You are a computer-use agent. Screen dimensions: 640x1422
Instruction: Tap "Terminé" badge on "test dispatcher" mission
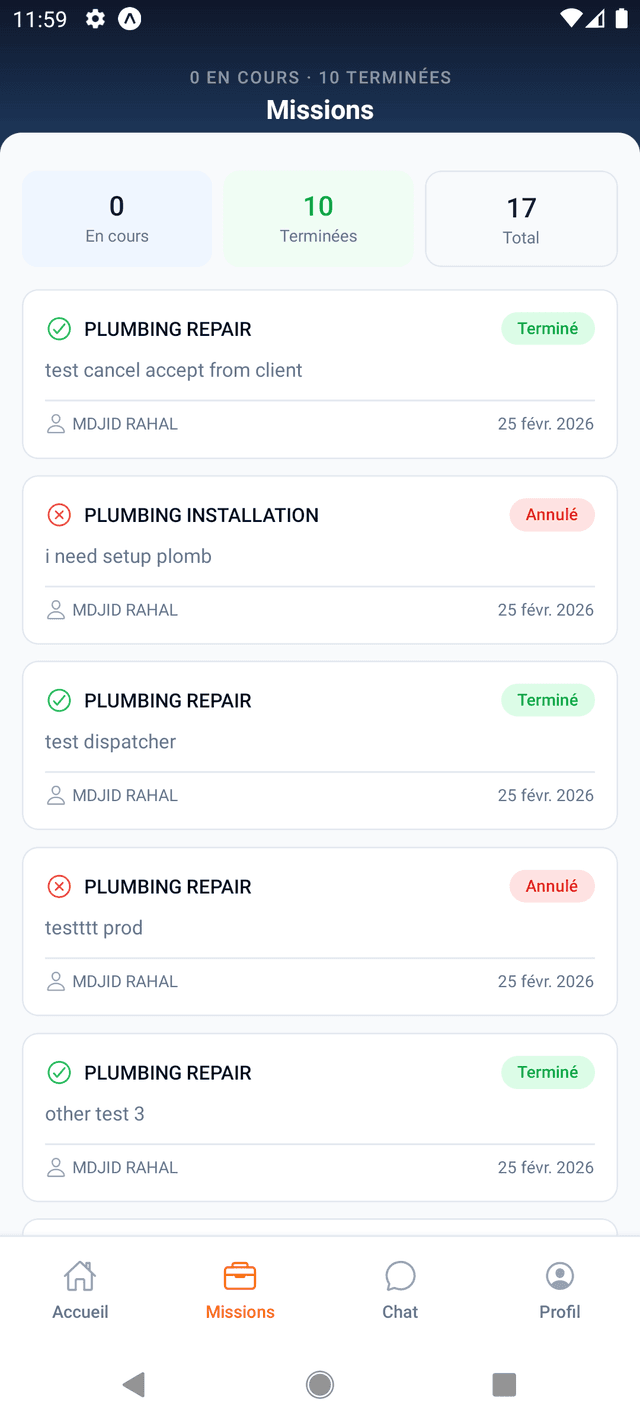[x=547, y=700]
